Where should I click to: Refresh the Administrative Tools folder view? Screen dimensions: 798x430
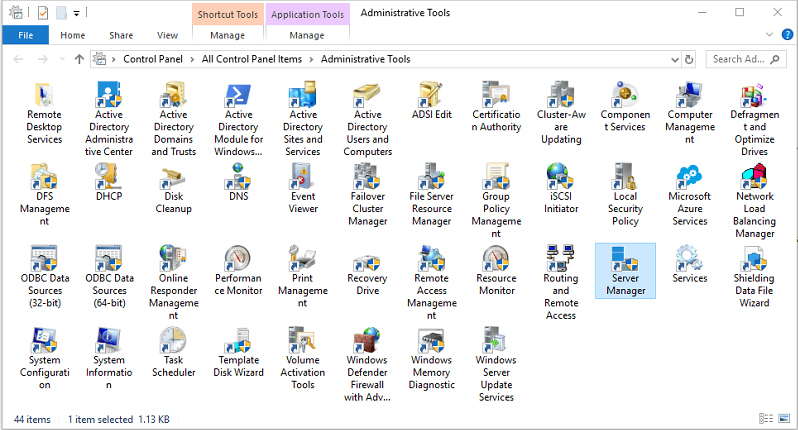point(689,60)
